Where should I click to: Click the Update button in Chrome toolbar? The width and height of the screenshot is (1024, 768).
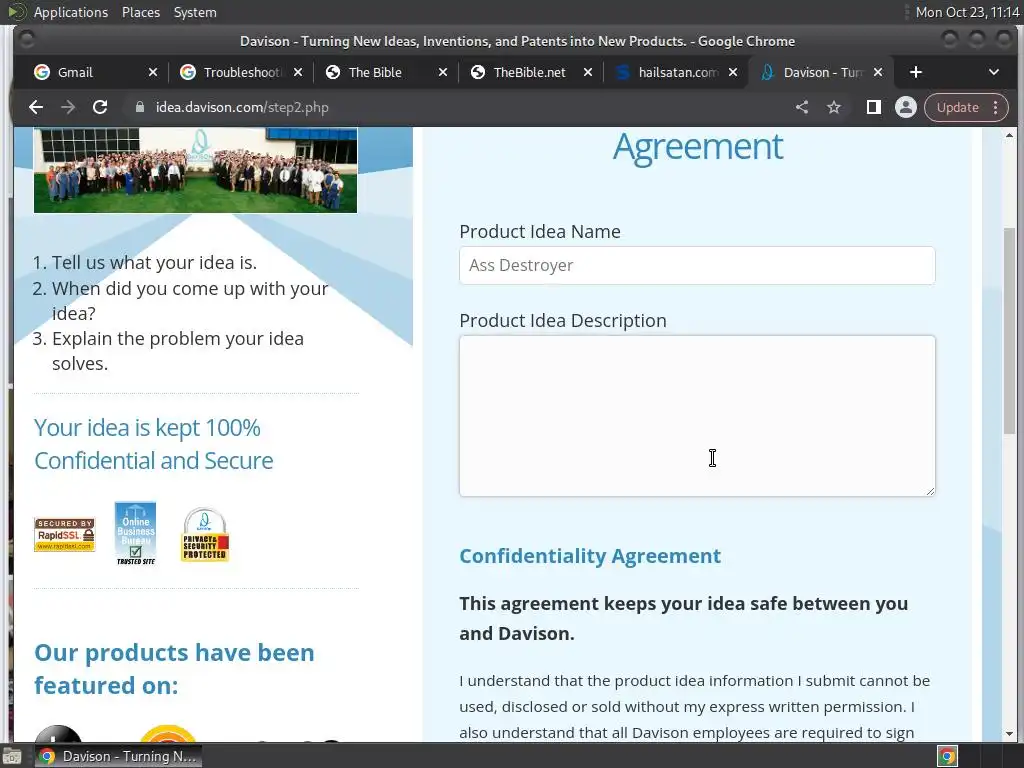tap(957, 107)
